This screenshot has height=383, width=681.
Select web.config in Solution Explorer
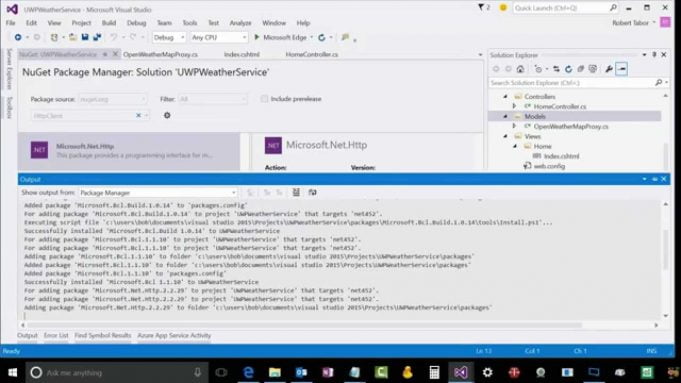pyautogui.click(x=549, y=166)
